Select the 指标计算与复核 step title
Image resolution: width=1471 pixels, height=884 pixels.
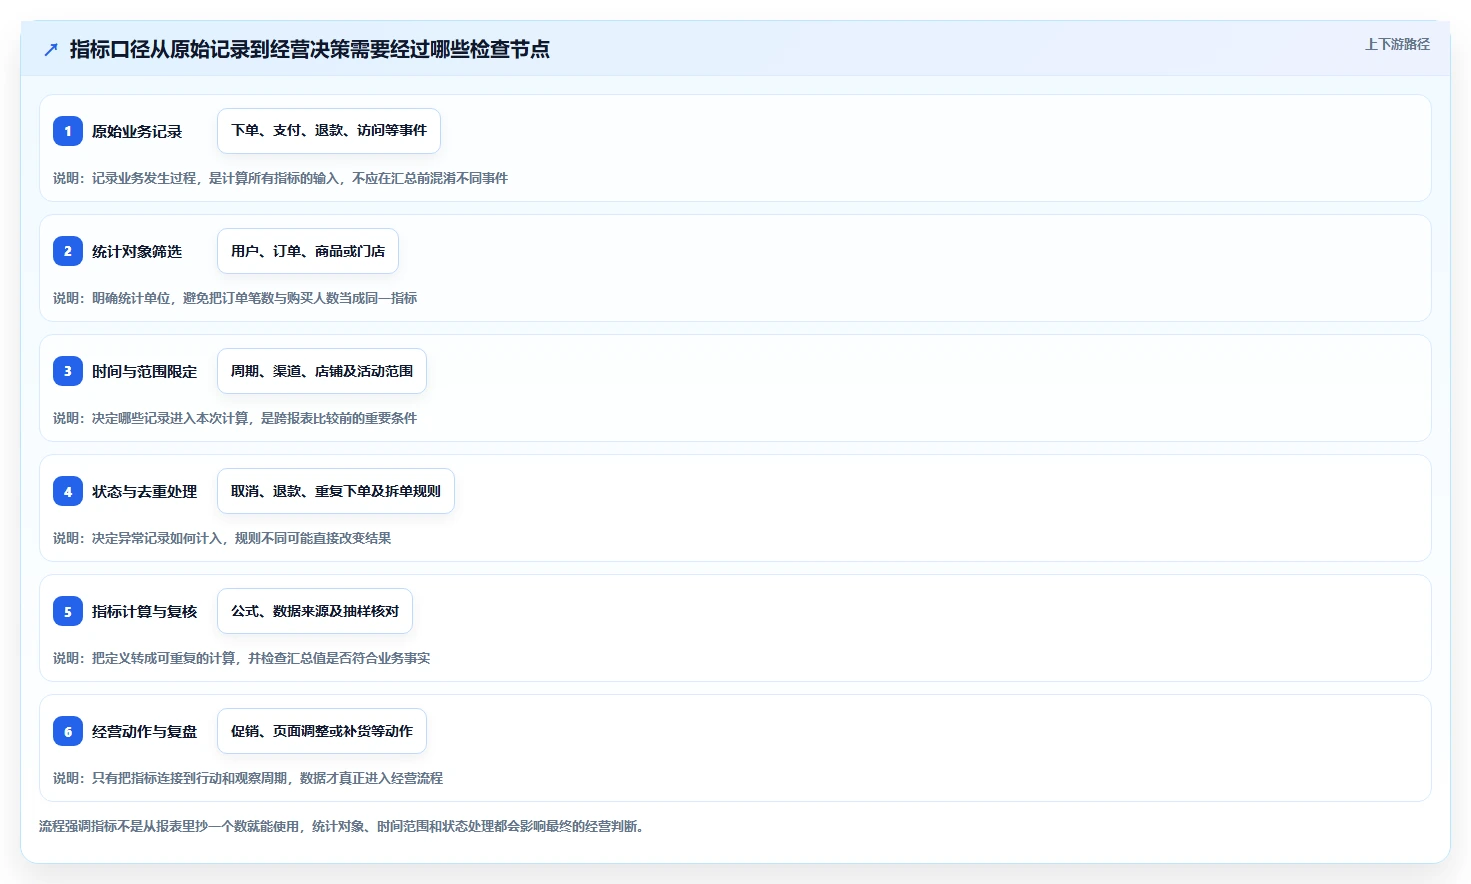tap(145, 611)
